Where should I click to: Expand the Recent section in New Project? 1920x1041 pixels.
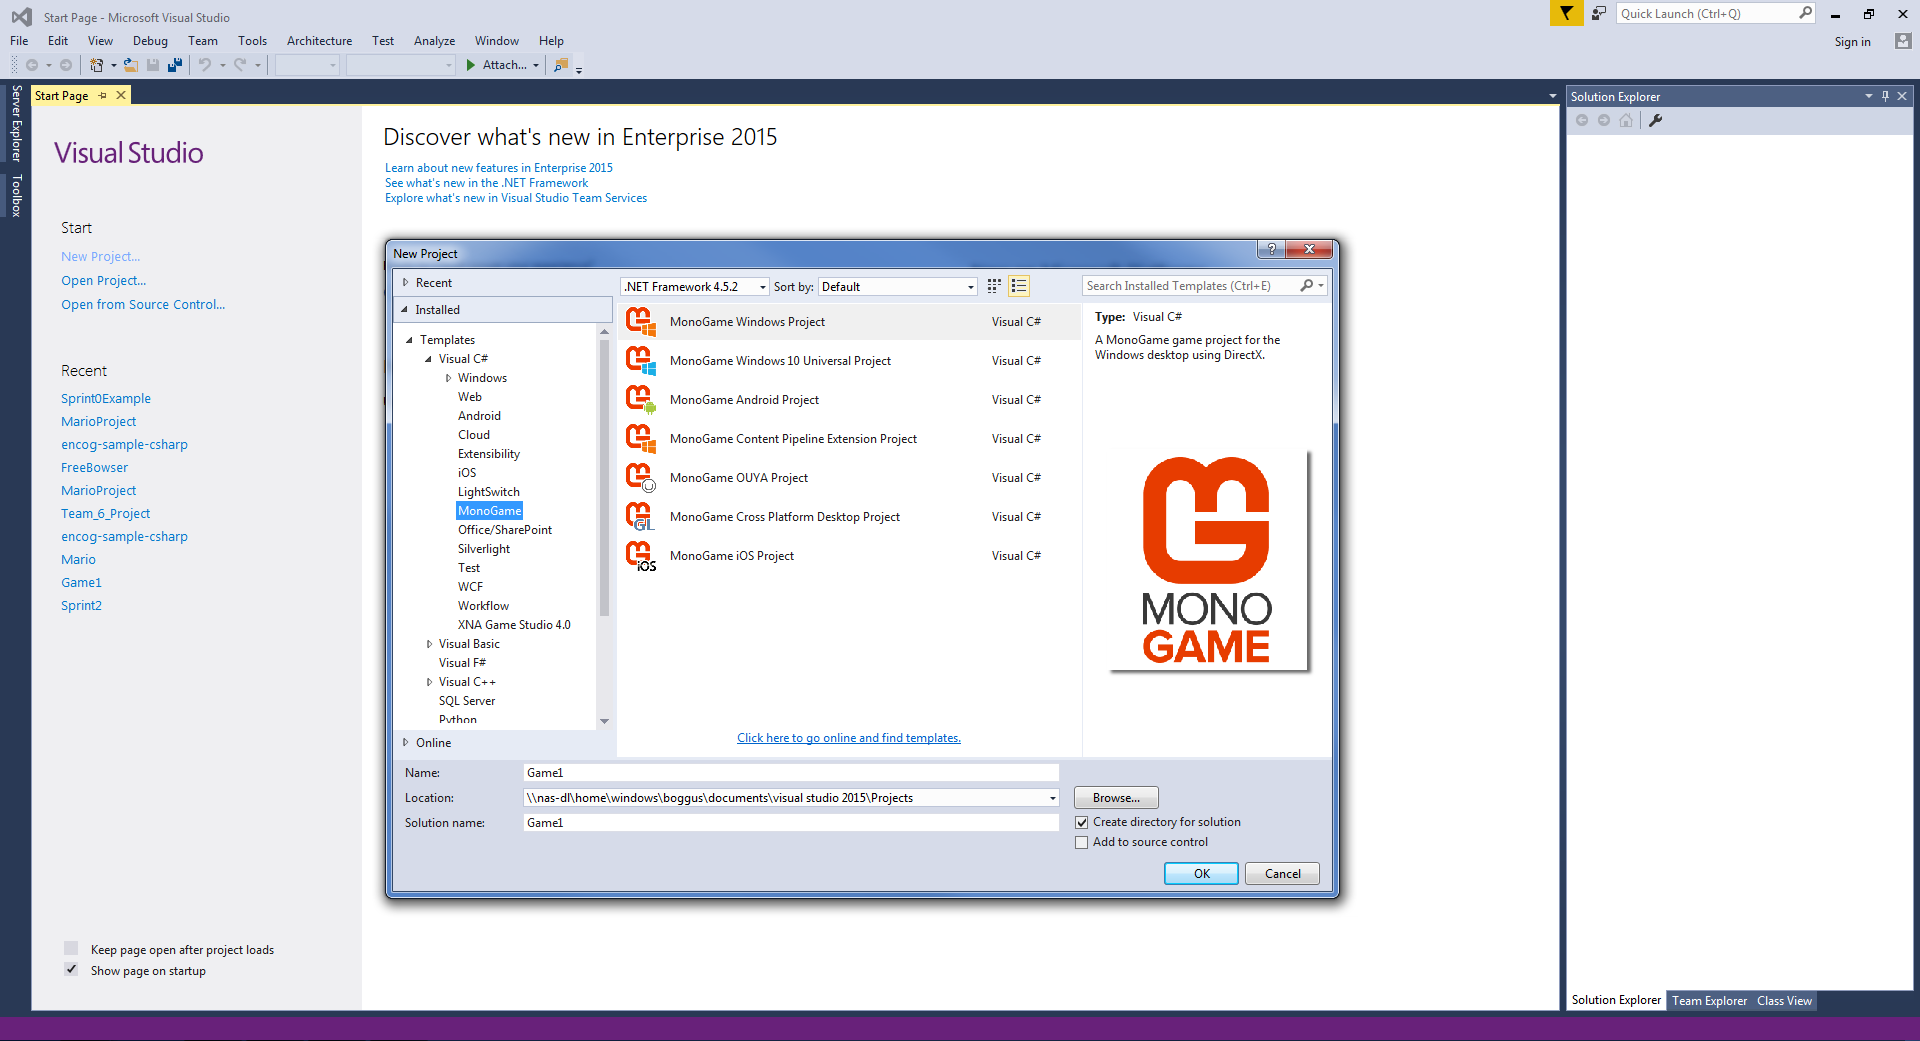pyautogui.click(x=405, y=283)
